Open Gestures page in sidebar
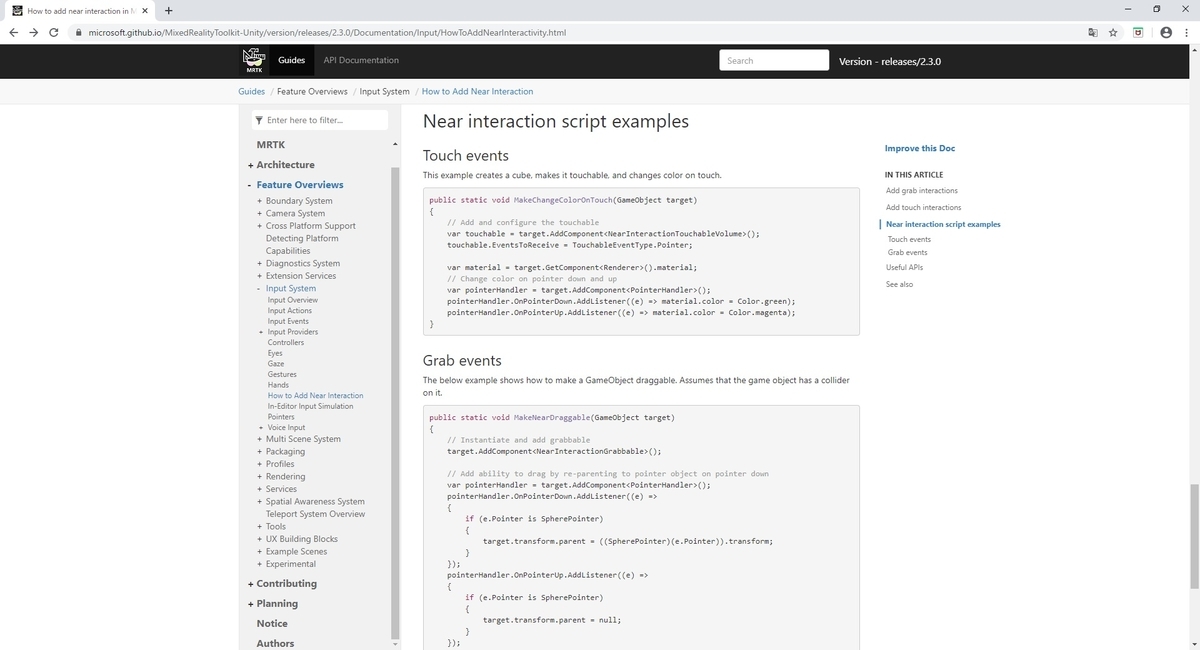 coord(282,374)
